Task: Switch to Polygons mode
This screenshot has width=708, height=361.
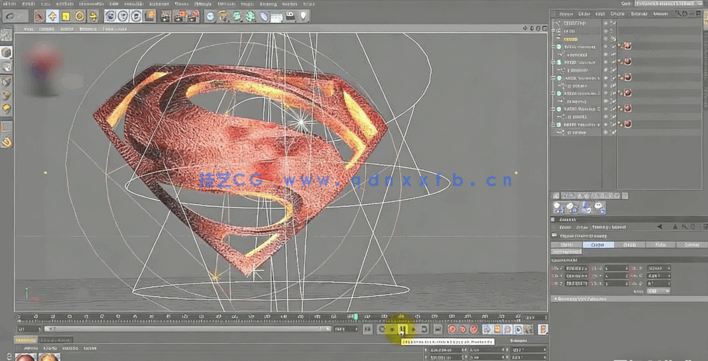Action: [x=6, y=109]
